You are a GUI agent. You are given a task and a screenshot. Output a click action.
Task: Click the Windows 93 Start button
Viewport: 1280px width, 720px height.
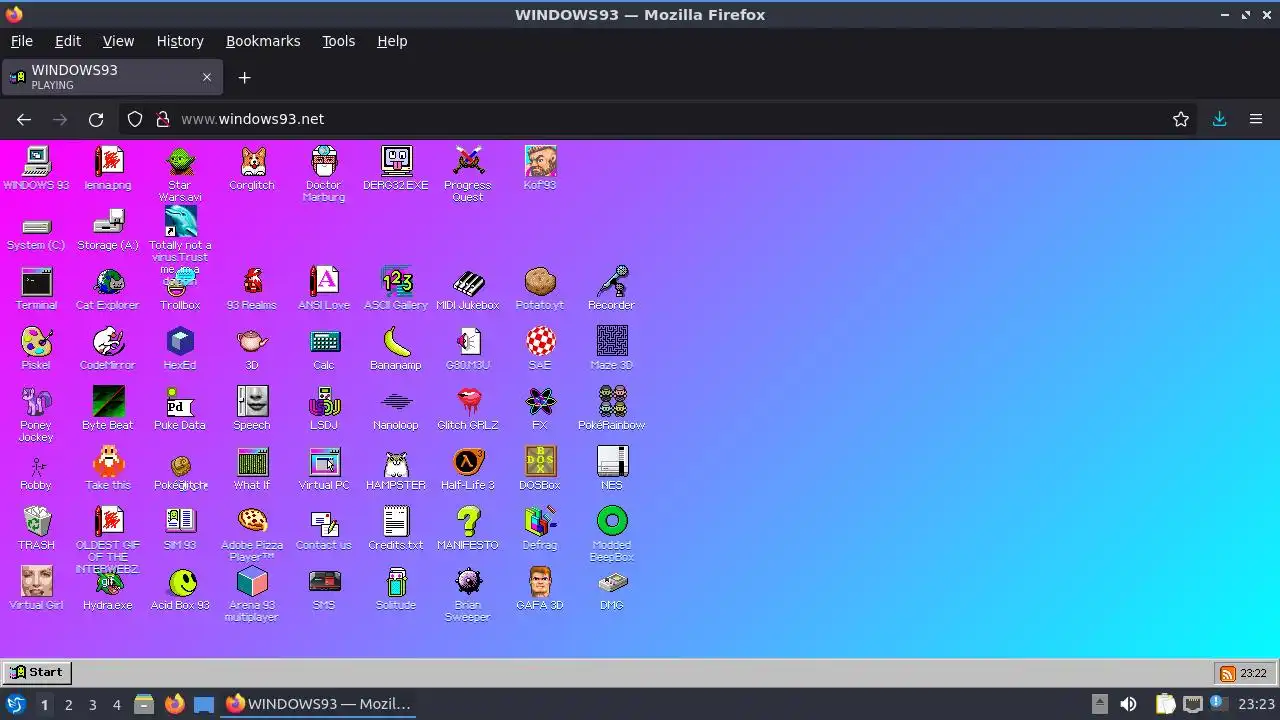(x=37, y=673)
